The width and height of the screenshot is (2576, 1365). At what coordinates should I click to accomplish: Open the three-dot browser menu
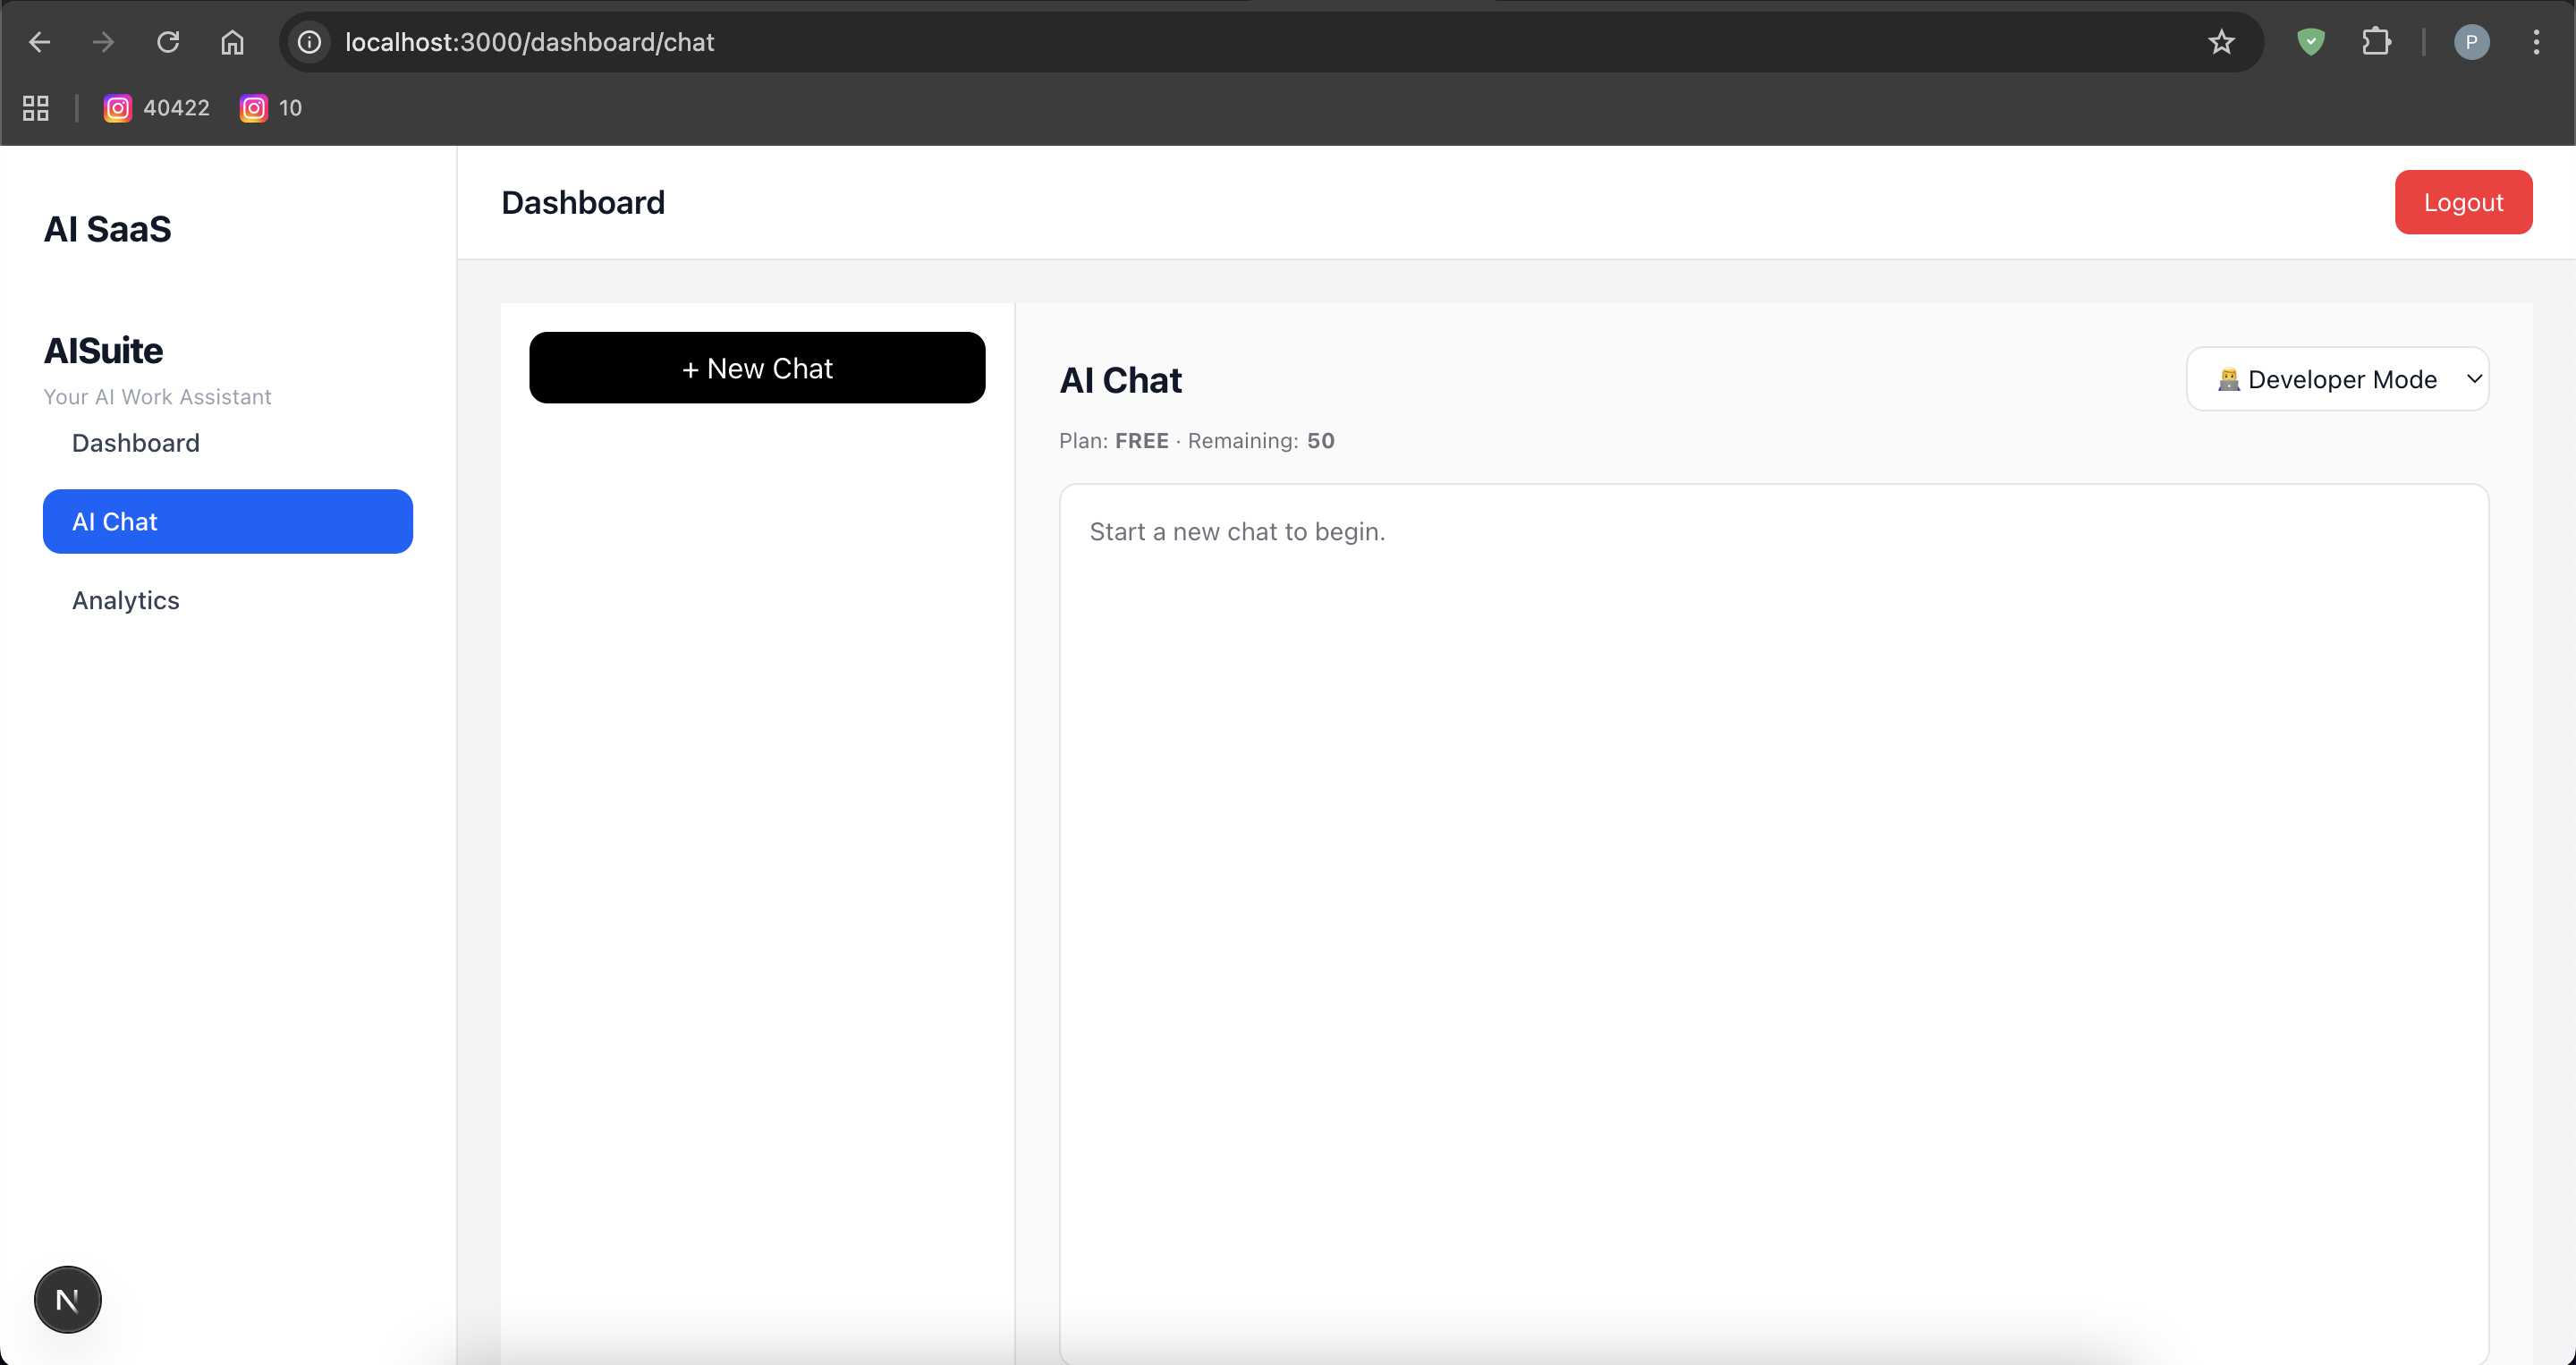coord(2537,41)
